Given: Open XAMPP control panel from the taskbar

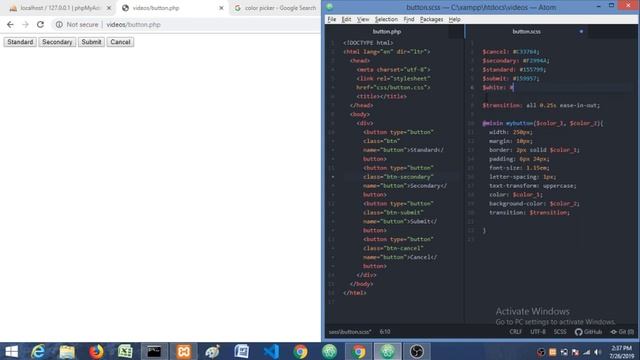Looking at the screenshot, I should coord(184,351).
